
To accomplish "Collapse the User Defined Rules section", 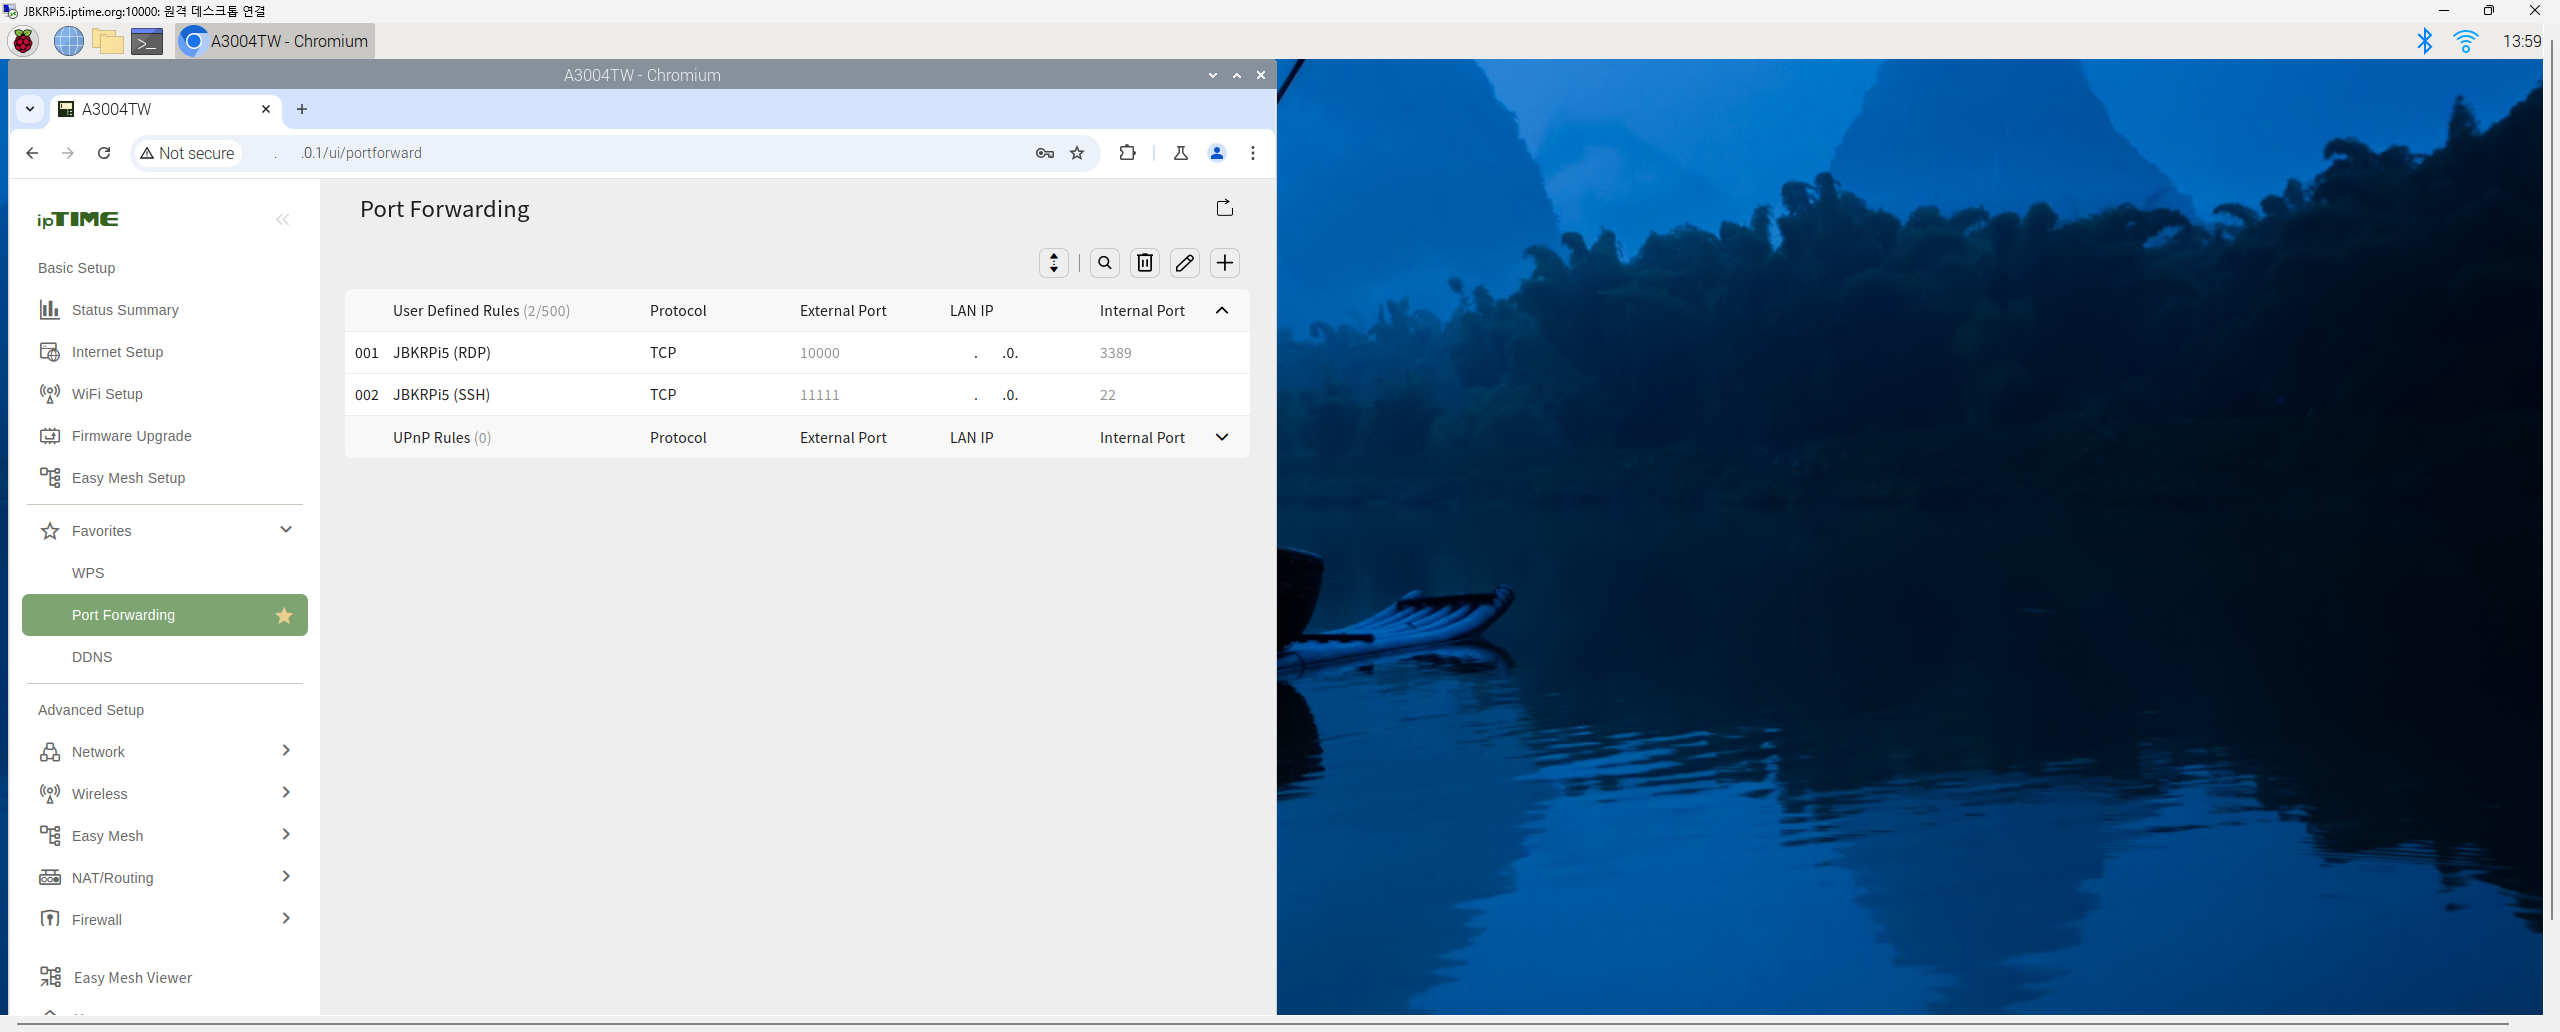I will pyautogui.click(x=1221, y=311).
